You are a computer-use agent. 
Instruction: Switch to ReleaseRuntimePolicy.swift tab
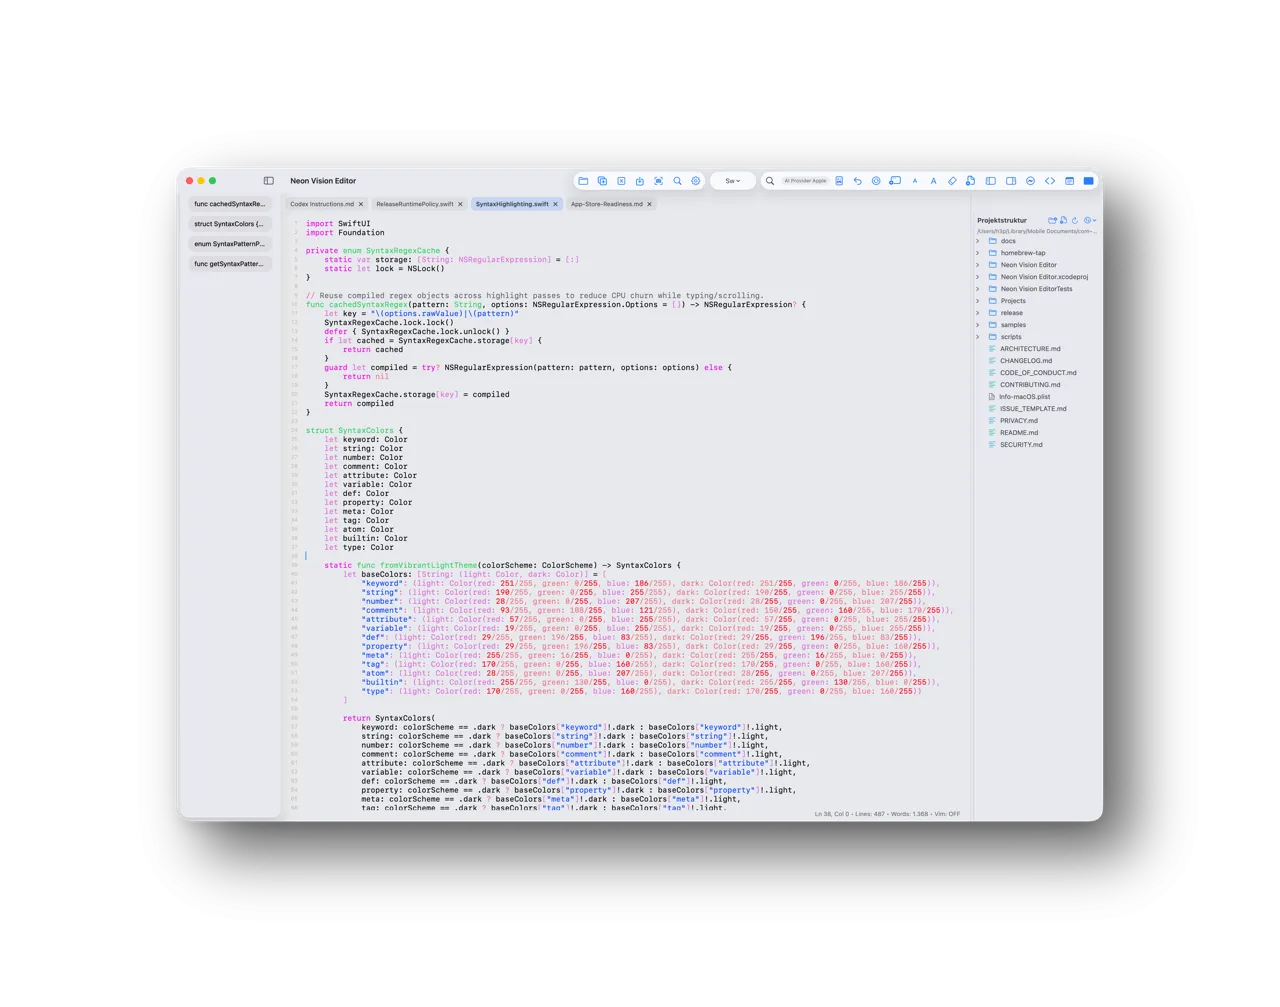pyautogui.click(x=414, y=204)
